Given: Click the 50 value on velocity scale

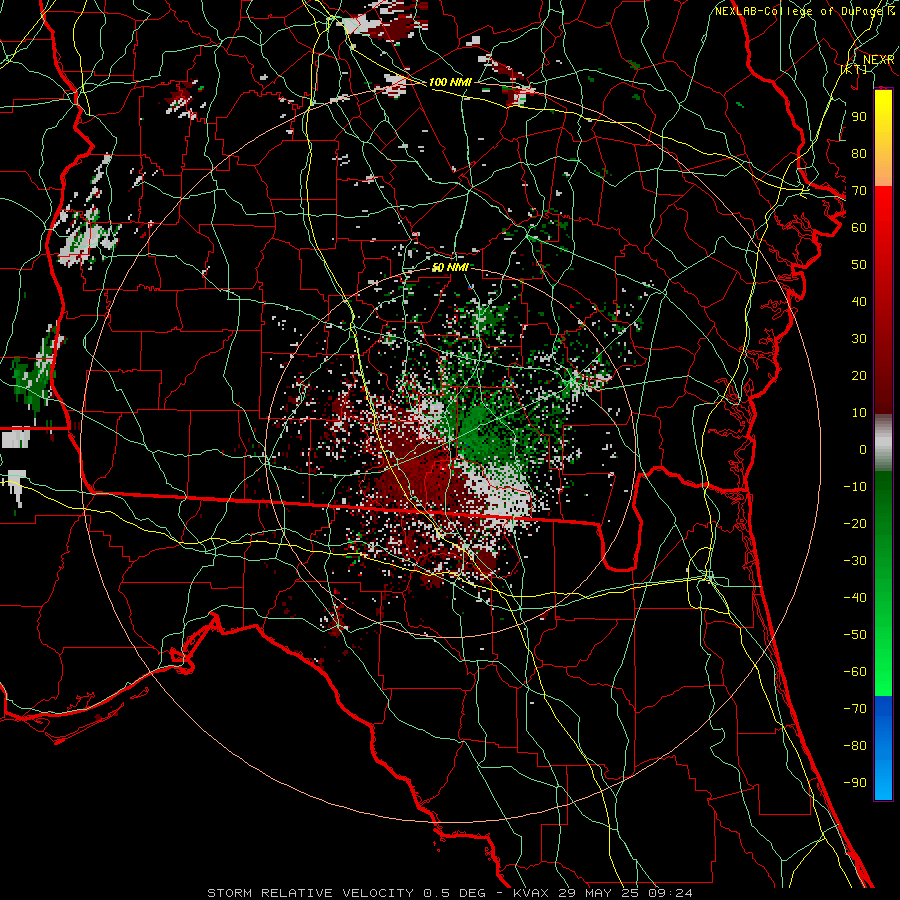Looking at the screenshot, I should [x=859, y=265].
